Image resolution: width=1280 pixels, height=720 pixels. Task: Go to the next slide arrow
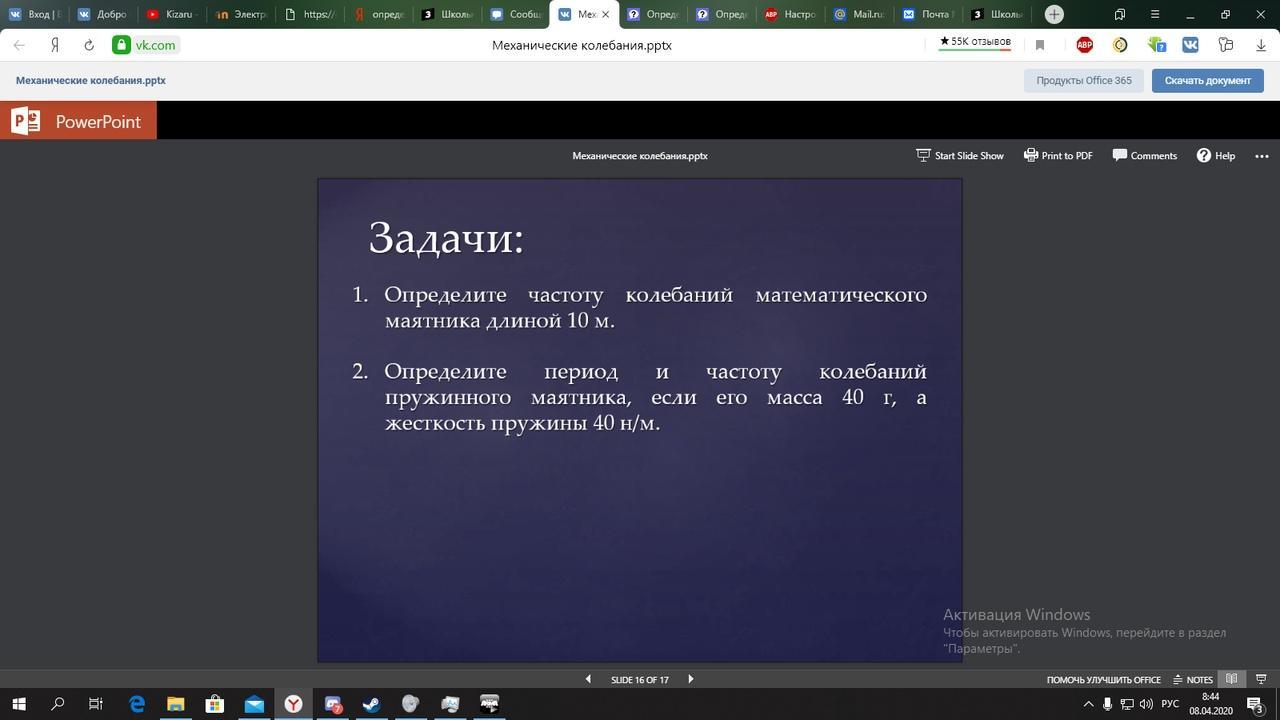tap(690, 679)
